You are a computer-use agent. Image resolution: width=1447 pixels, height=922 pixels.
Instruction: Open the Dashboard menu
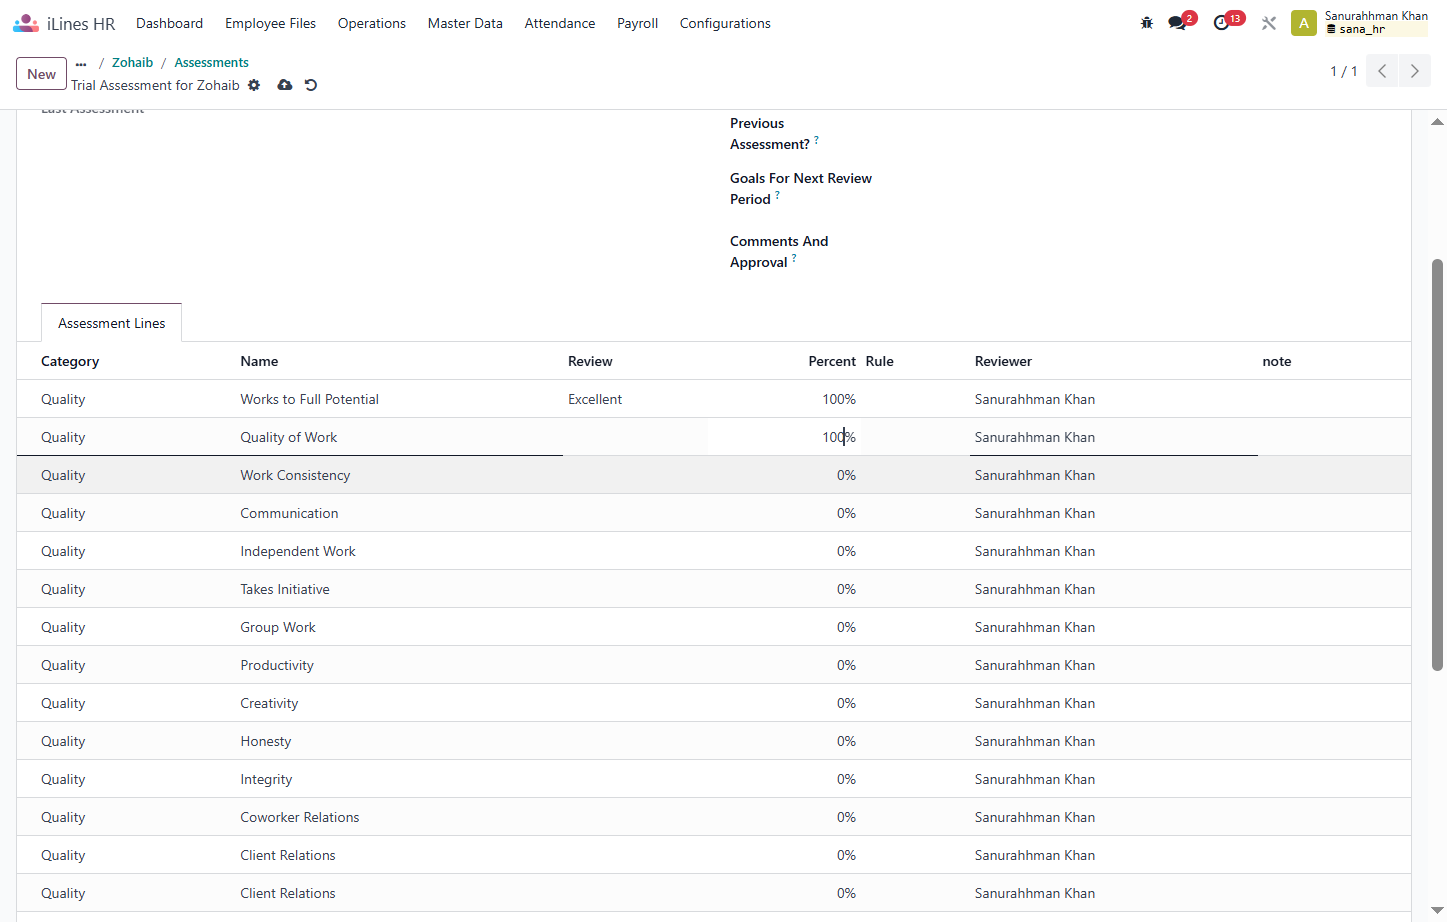[169, 23]
